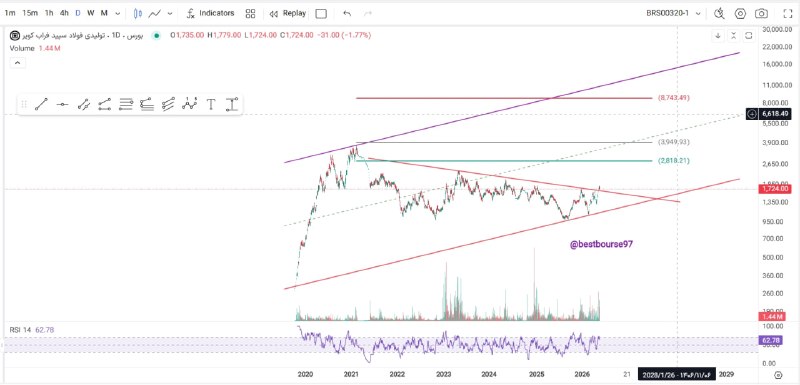Take a chart snapshot with camera icon
Screen dimensions: 800x385
click(x=761, y=13)
